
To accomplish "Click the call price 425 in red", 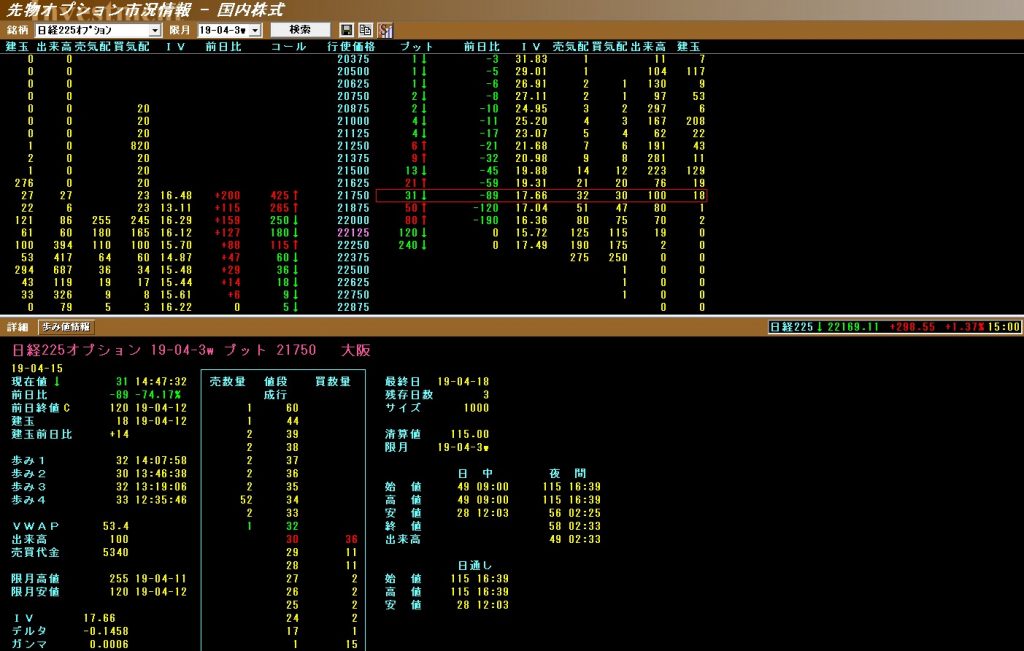I will click(280, 195).
